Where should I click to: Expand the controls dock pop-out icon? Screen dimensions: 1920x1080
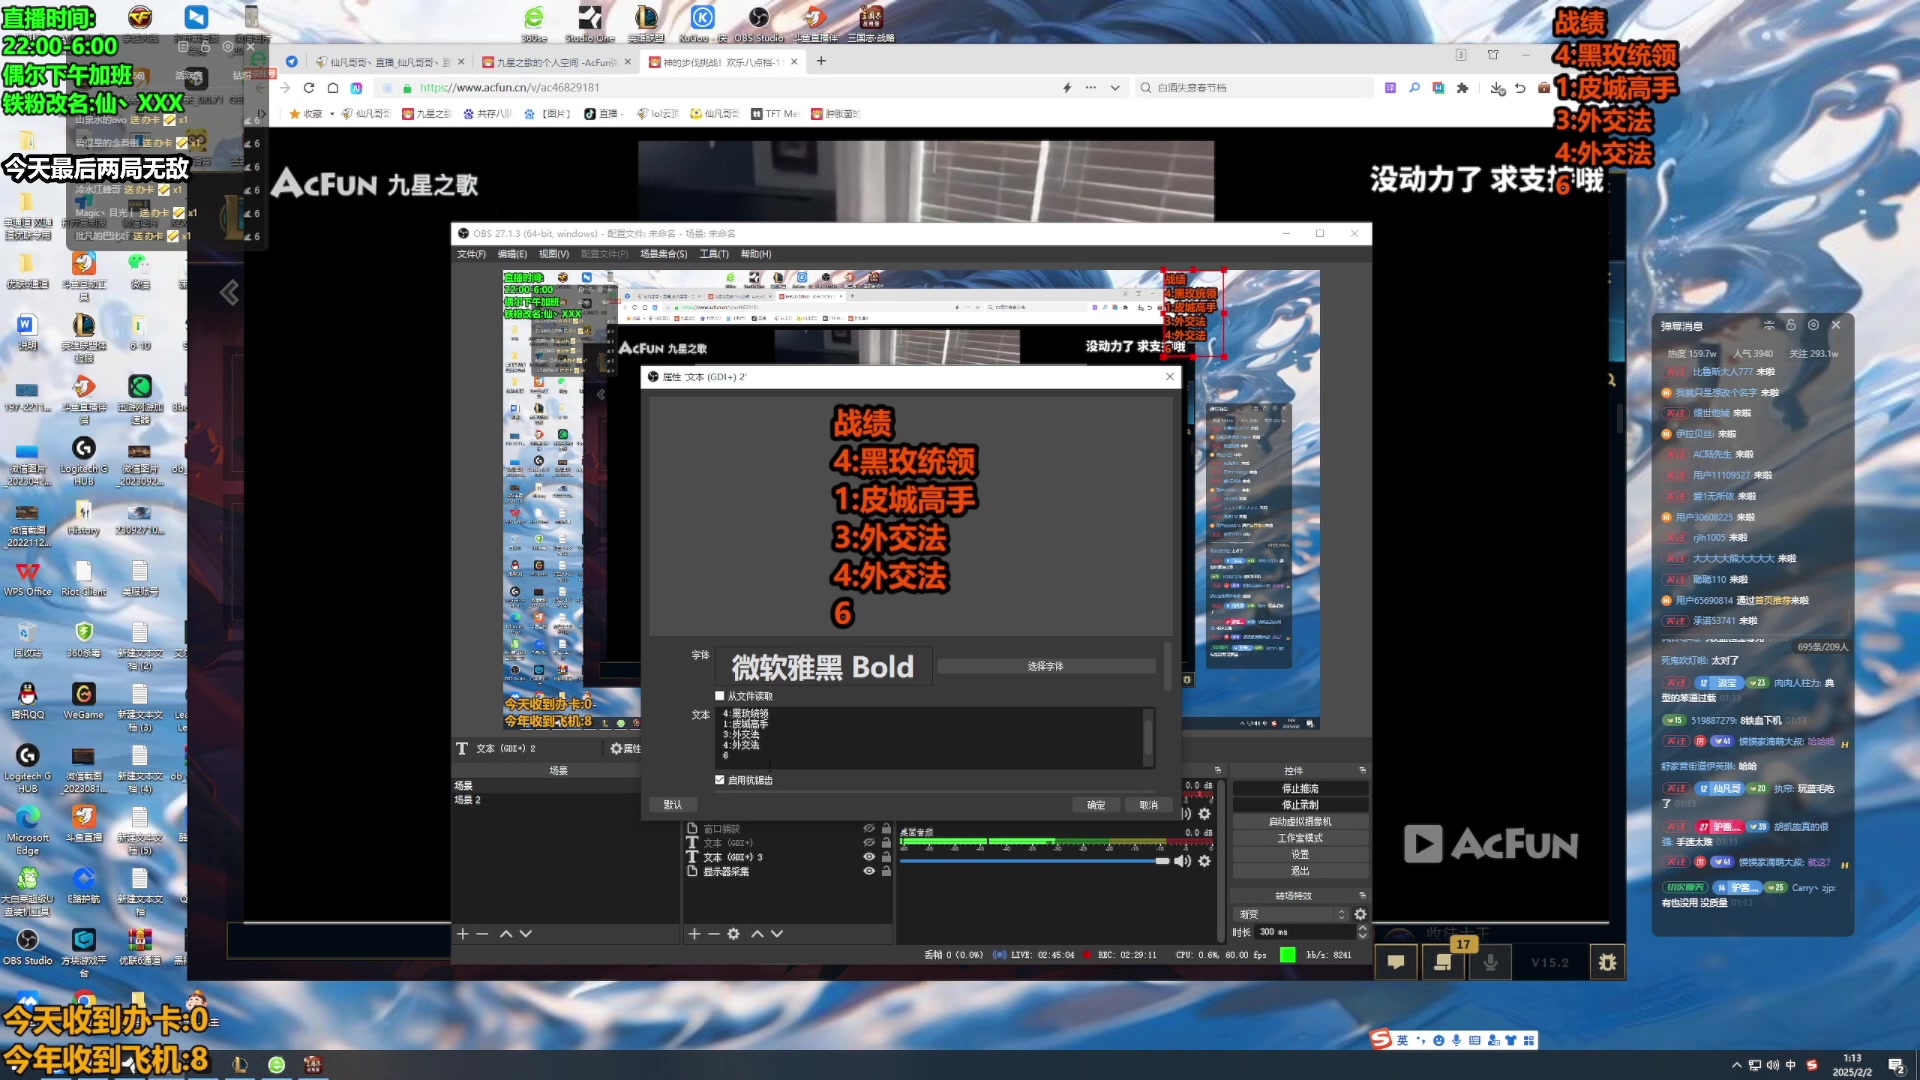pyautogui.click(x=1362, y=770)
